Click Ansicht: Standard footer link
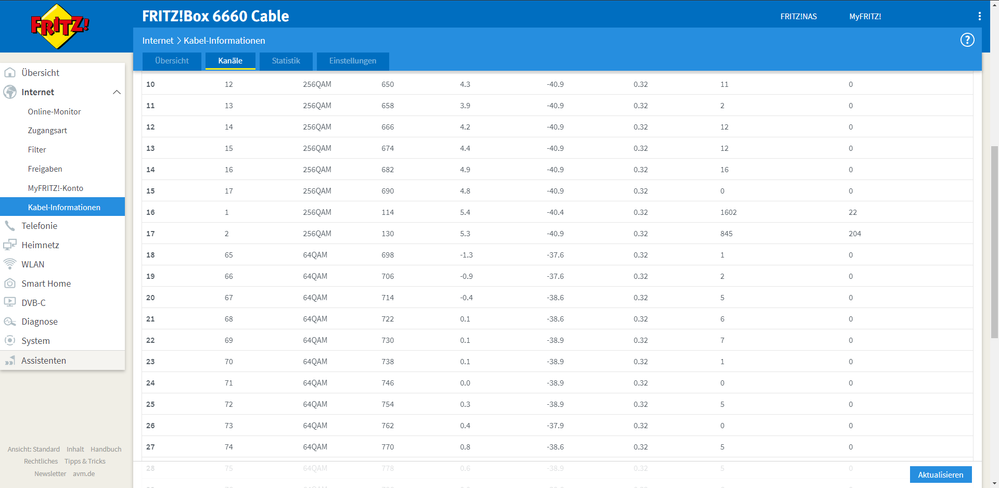Image resolution: width=999 pixels, height=488 pixels. pyautogui.click(x=34, y=449)
